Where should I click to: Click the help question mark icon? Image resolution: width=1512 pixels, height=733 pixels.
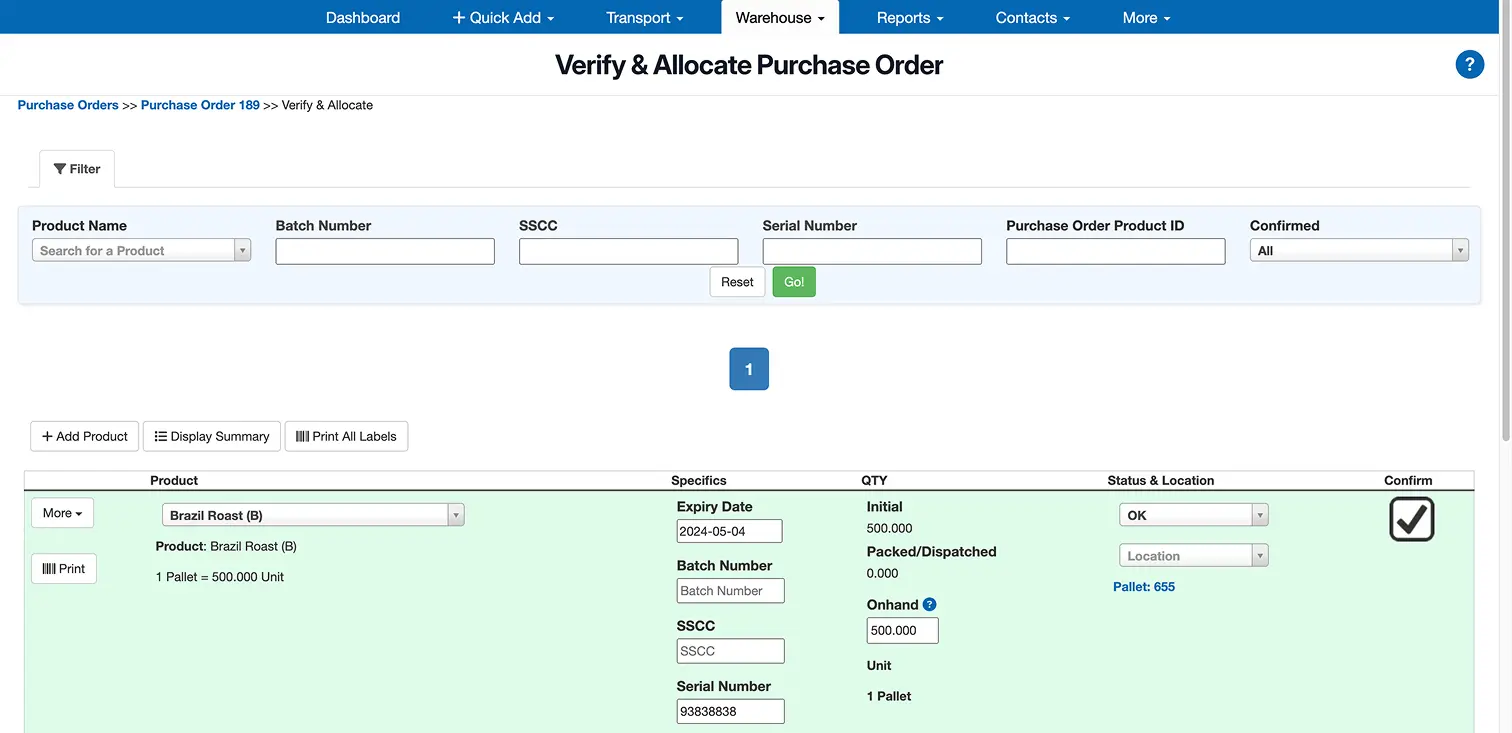1469,64
